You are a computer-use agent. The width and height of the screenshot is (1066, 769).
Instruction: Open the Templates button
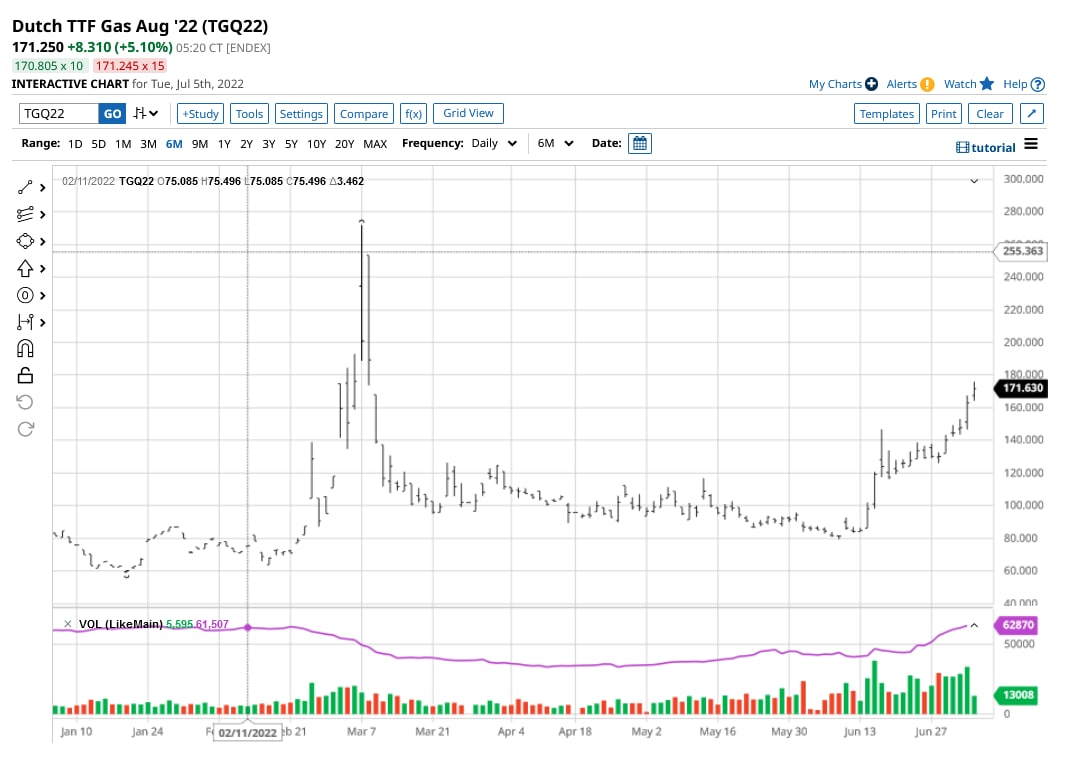pos(887,114)
